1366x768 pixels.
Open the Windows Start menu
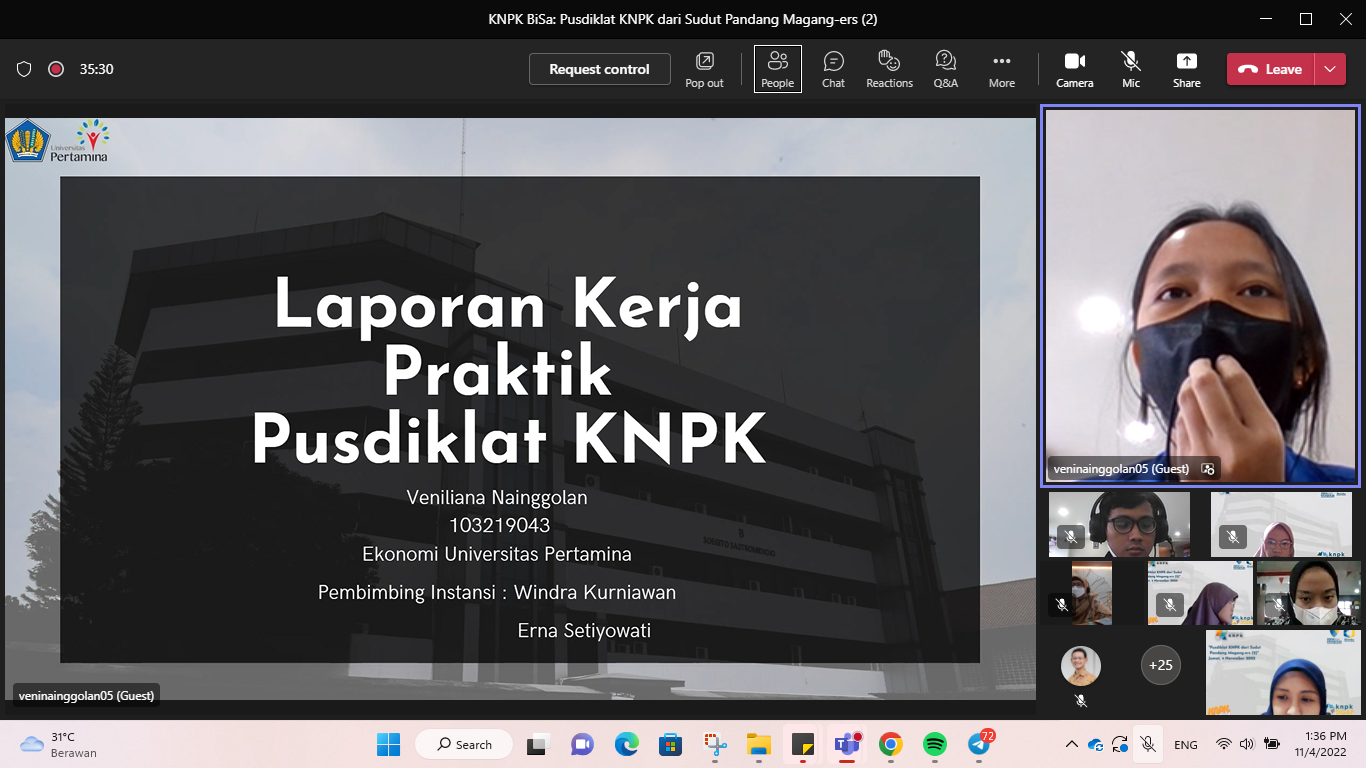388,744
